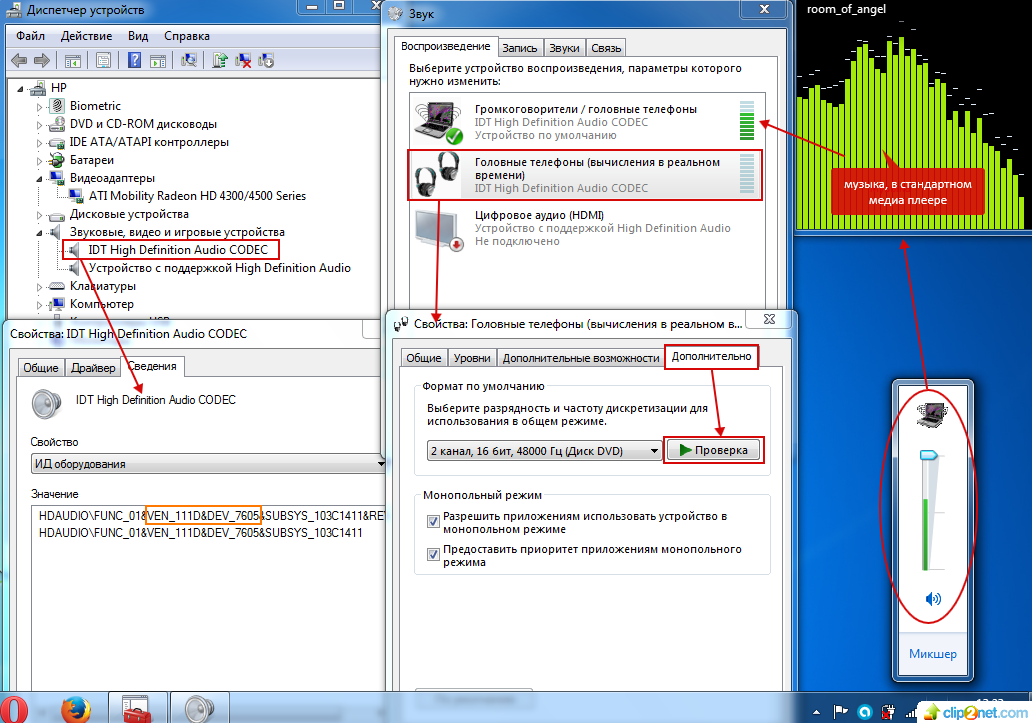Screen dimensions: 1032x723
Task: Expand the Biometric category
Action: [39, 107]
